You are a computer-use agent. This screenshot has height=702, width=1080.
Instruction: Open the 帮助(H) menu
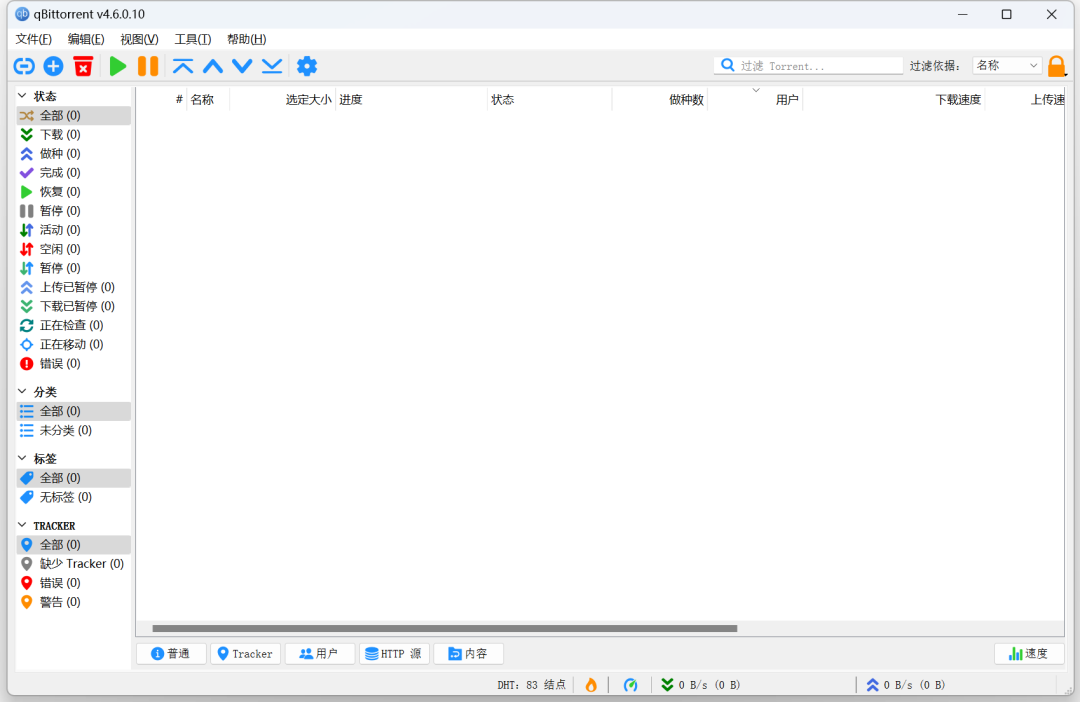[247, 39]
